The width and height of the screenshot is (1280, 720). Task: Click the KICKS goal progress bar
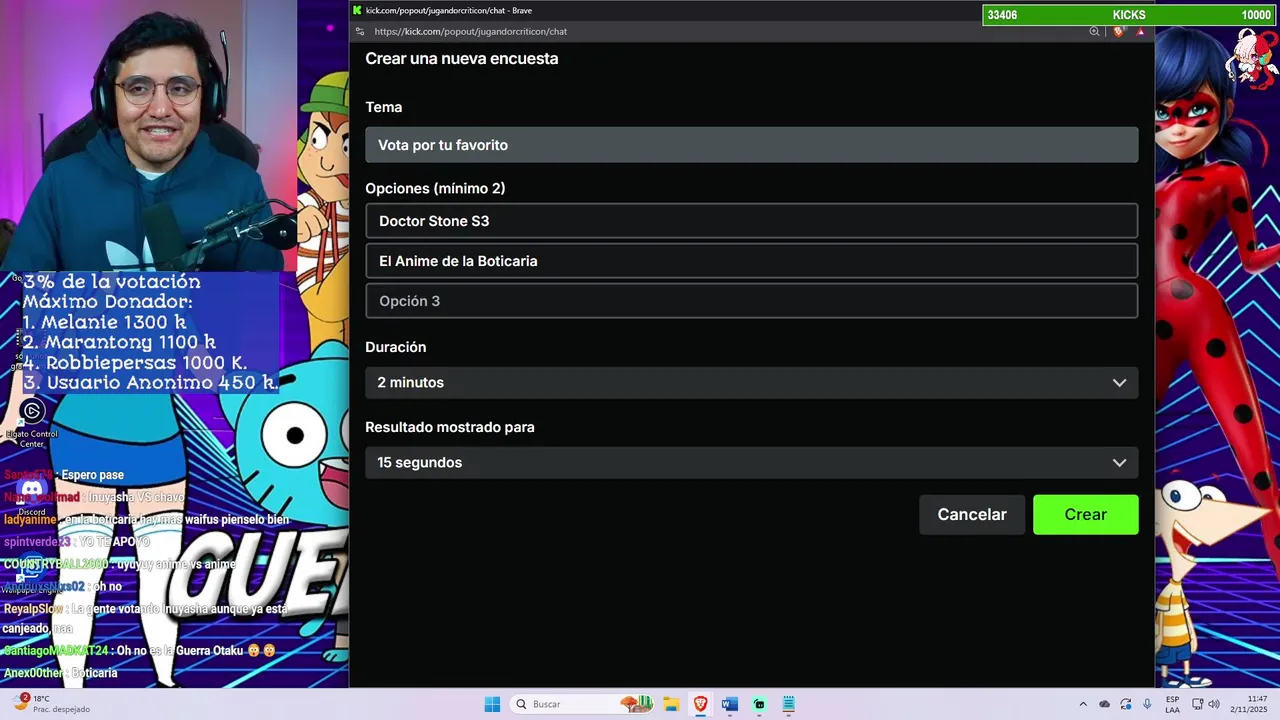(1129, 15)
